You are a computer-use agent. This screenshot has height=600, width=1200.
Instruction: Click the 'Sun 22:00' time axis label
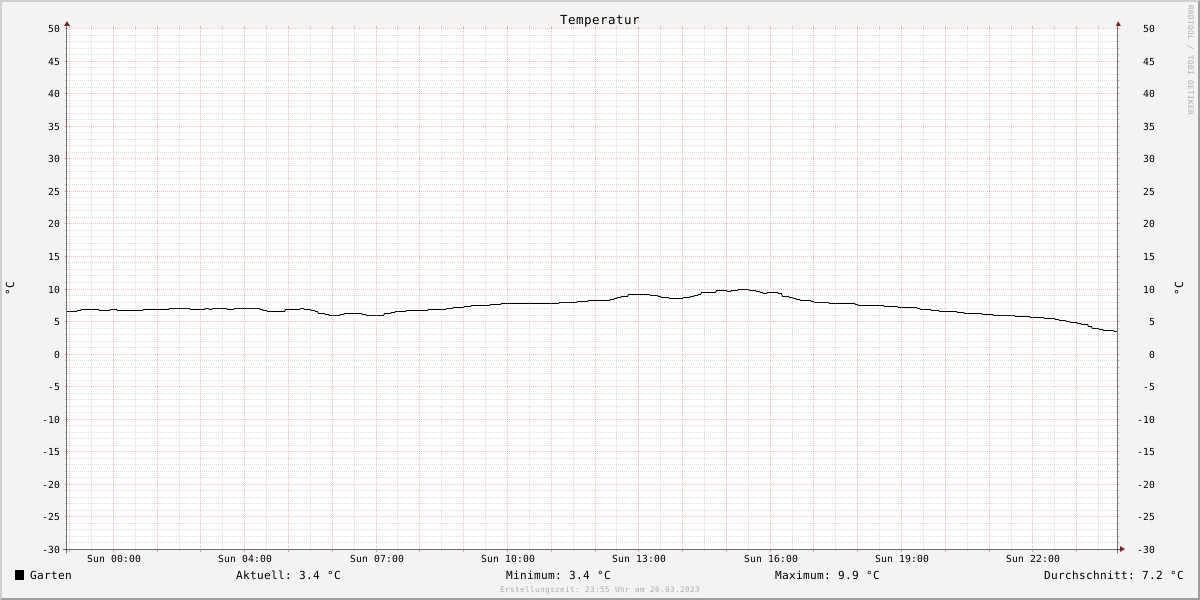pyautogui.click(x=1033, y=559)
